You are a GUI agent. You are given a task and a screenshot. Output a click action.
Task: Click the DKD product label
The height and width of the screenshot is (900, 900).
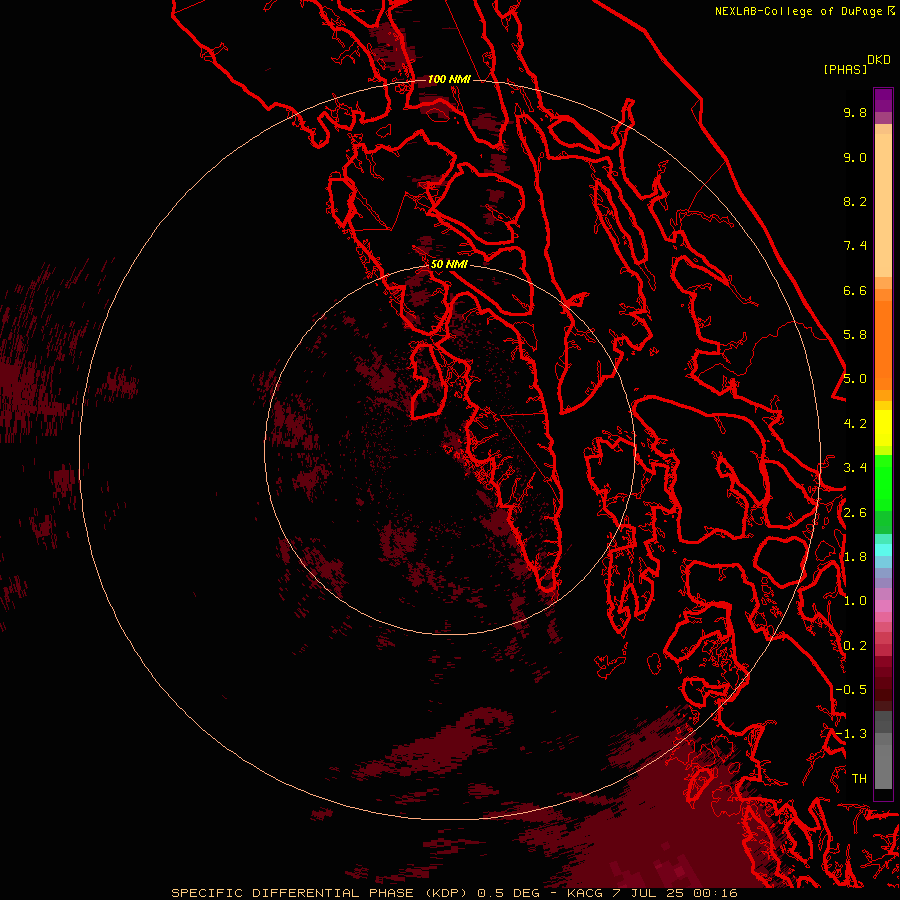(x=879, y=60)
